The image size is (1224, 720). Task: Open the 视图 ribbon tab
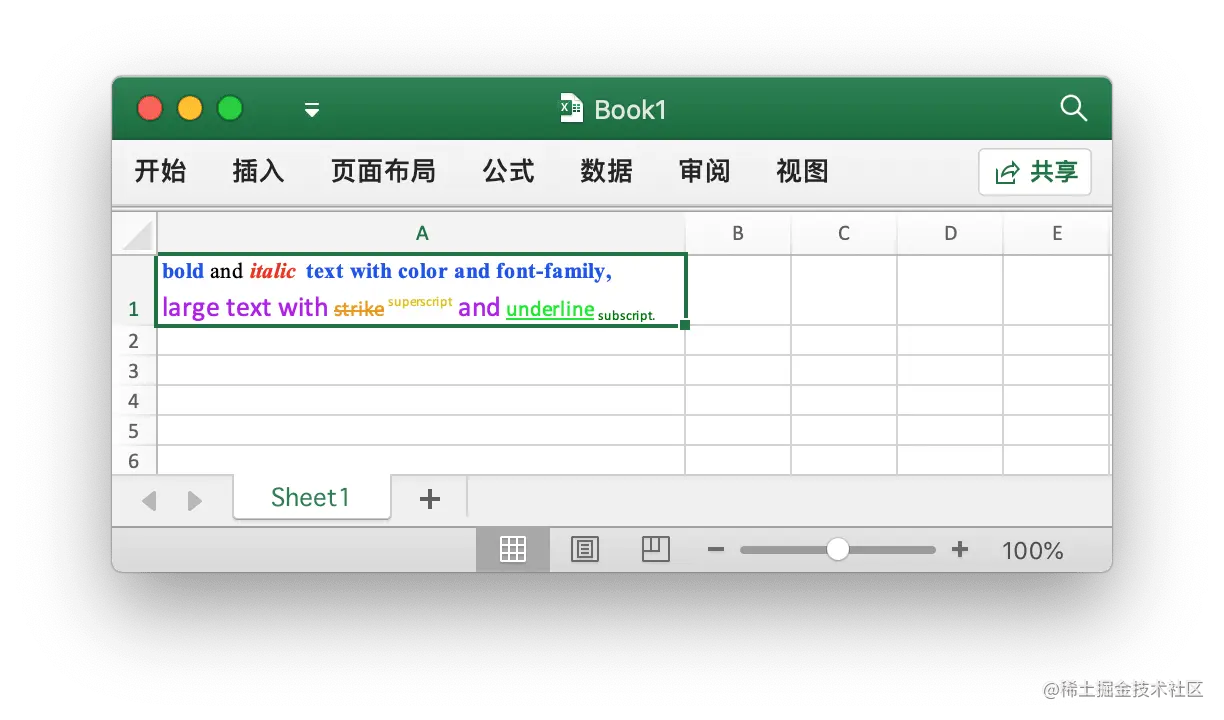802,171
